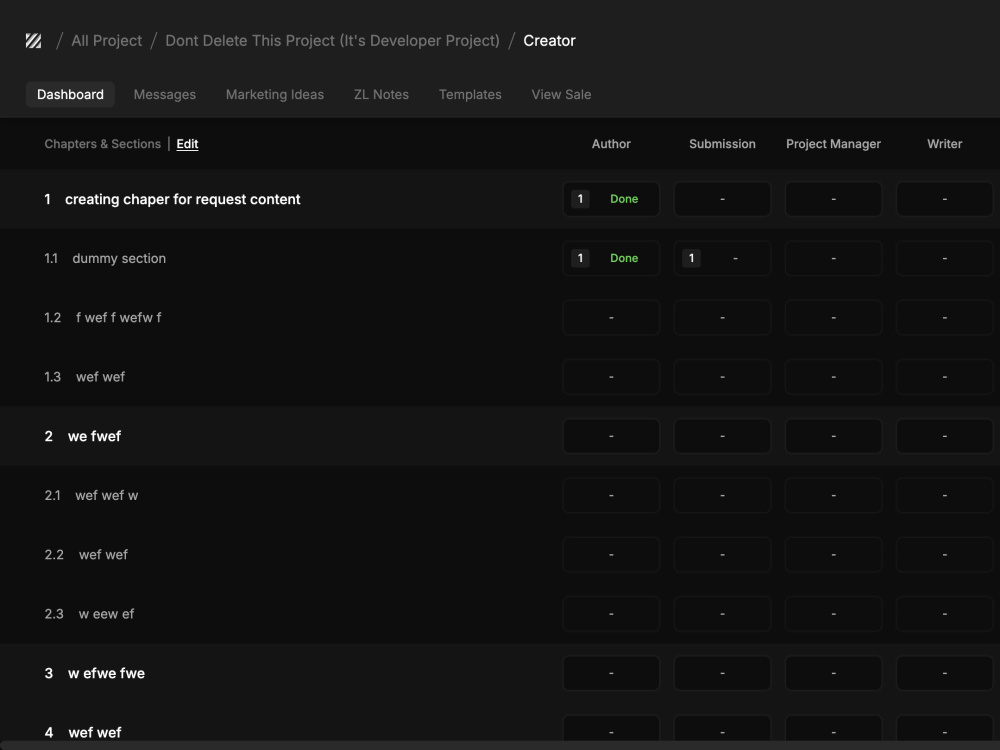Click the Writer column header

point(945,144)
